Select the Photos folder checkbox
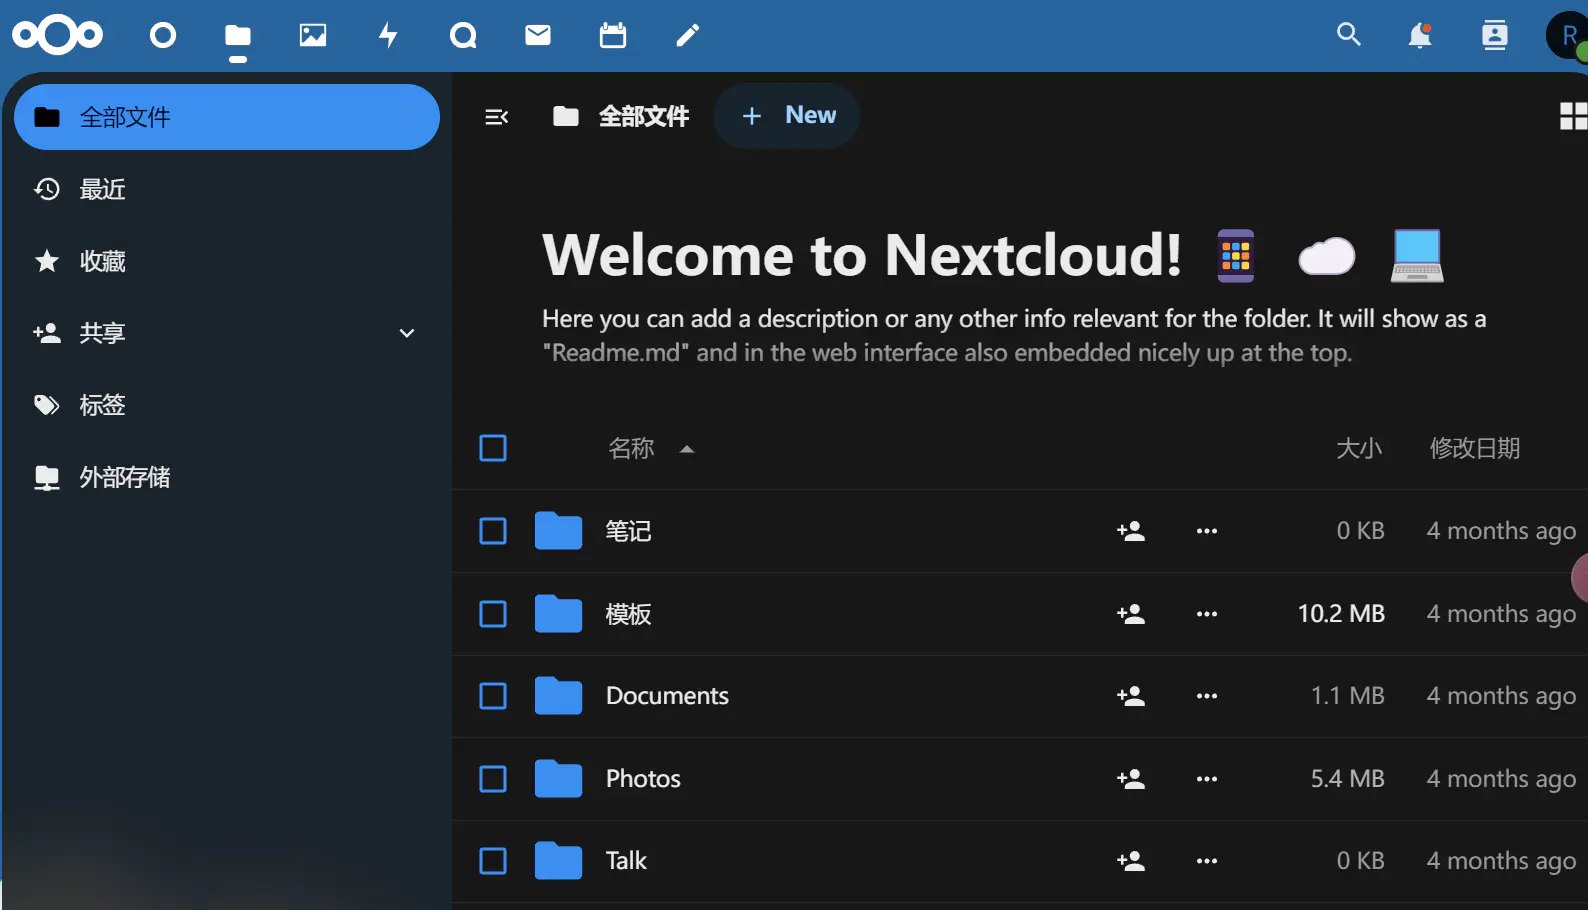The width and height of the screenshot is (1588, 910). click(493, 779)
